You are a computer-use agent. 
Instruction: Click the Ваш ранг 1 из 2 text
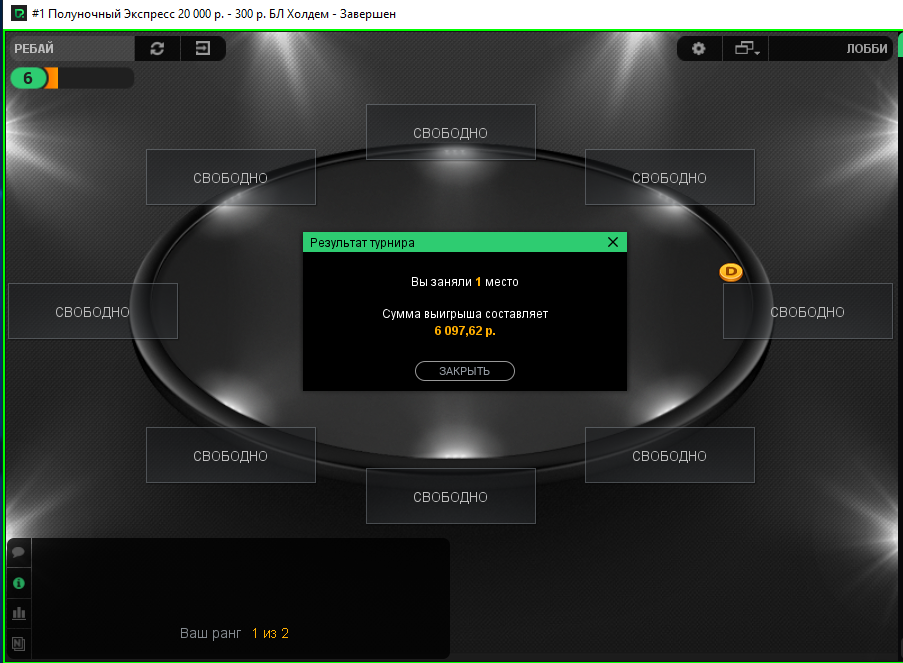tap(234, 633)
